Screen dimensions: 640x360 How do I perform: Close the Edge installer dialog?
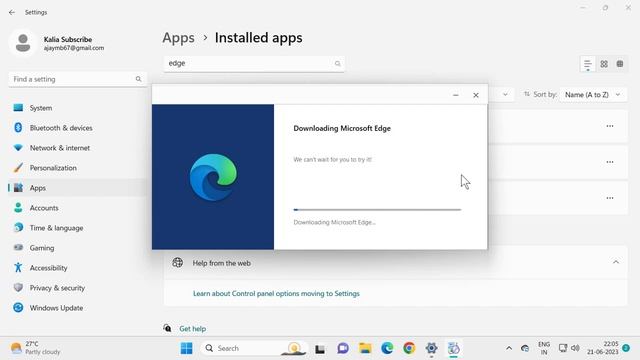(x=476, y=95)
